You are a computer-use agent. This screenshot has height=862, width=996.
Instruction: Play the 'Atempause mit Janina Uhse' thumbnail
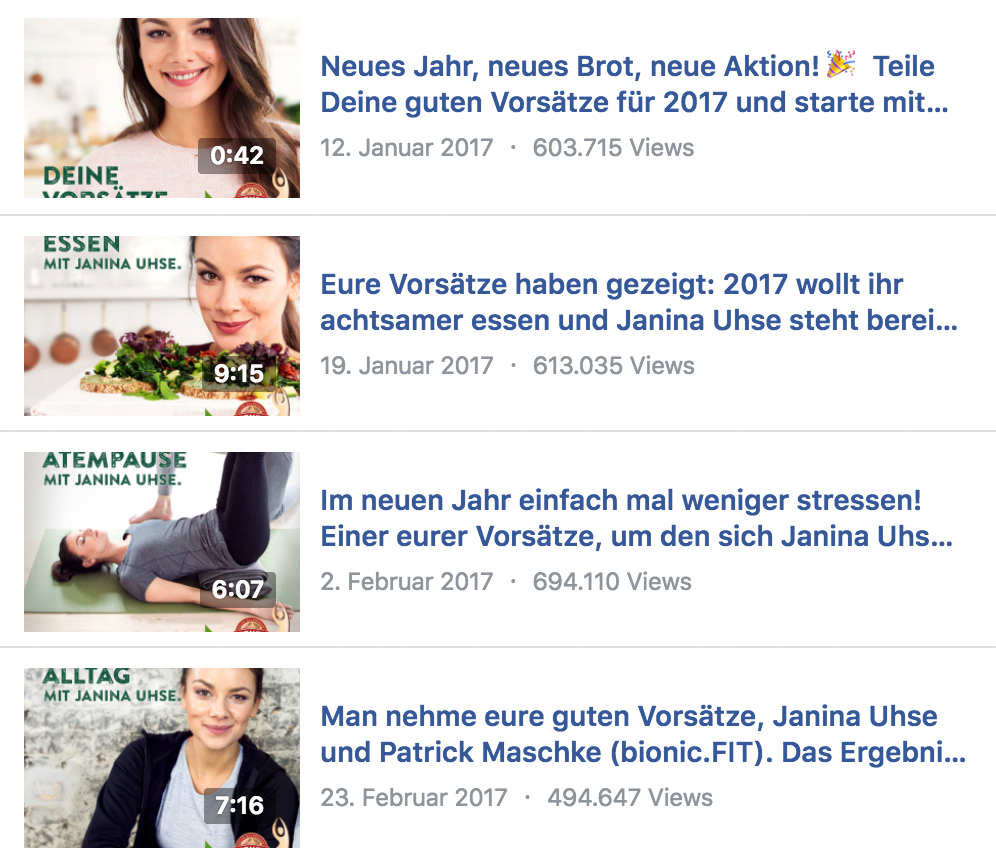162,542
